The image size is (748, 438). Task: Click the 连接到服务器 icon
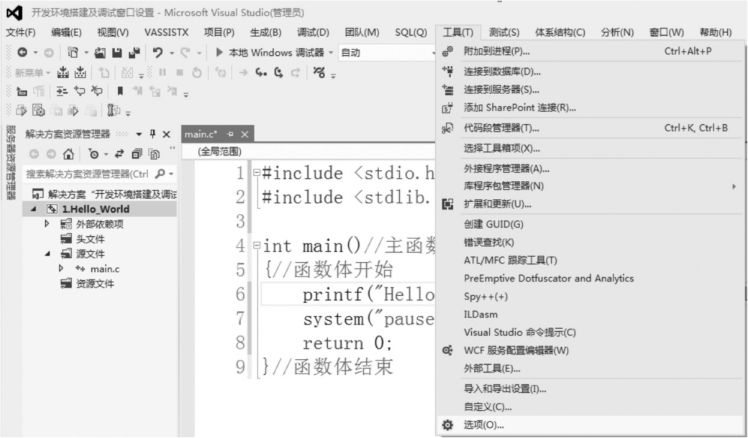pyautogui.click(x=447, y=90)
